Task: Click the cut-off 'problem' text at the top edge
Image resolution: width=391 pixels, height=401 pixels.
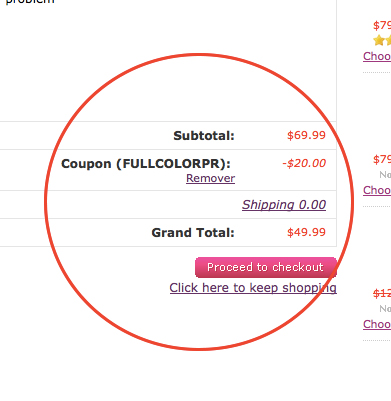Action: click(x=30, y=2)
